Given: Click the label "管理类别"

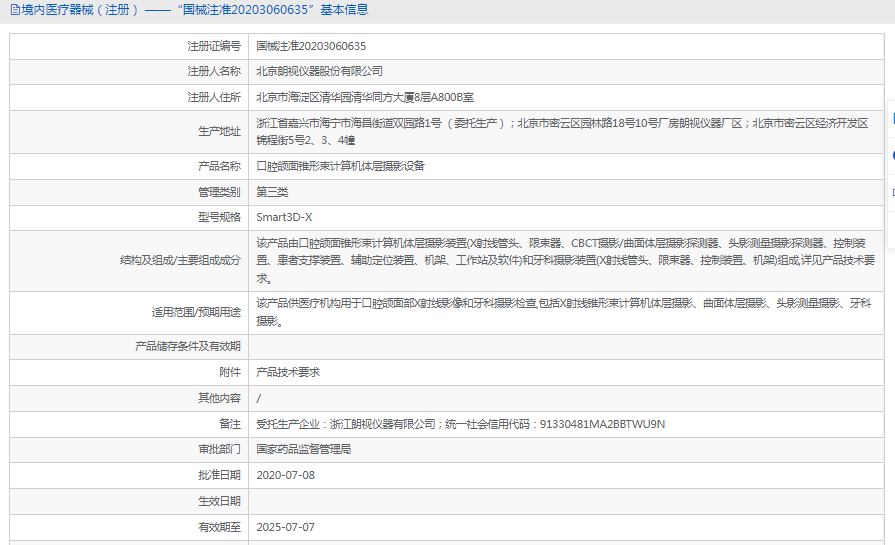Looking at the screenshot, I should coord(219,192).
